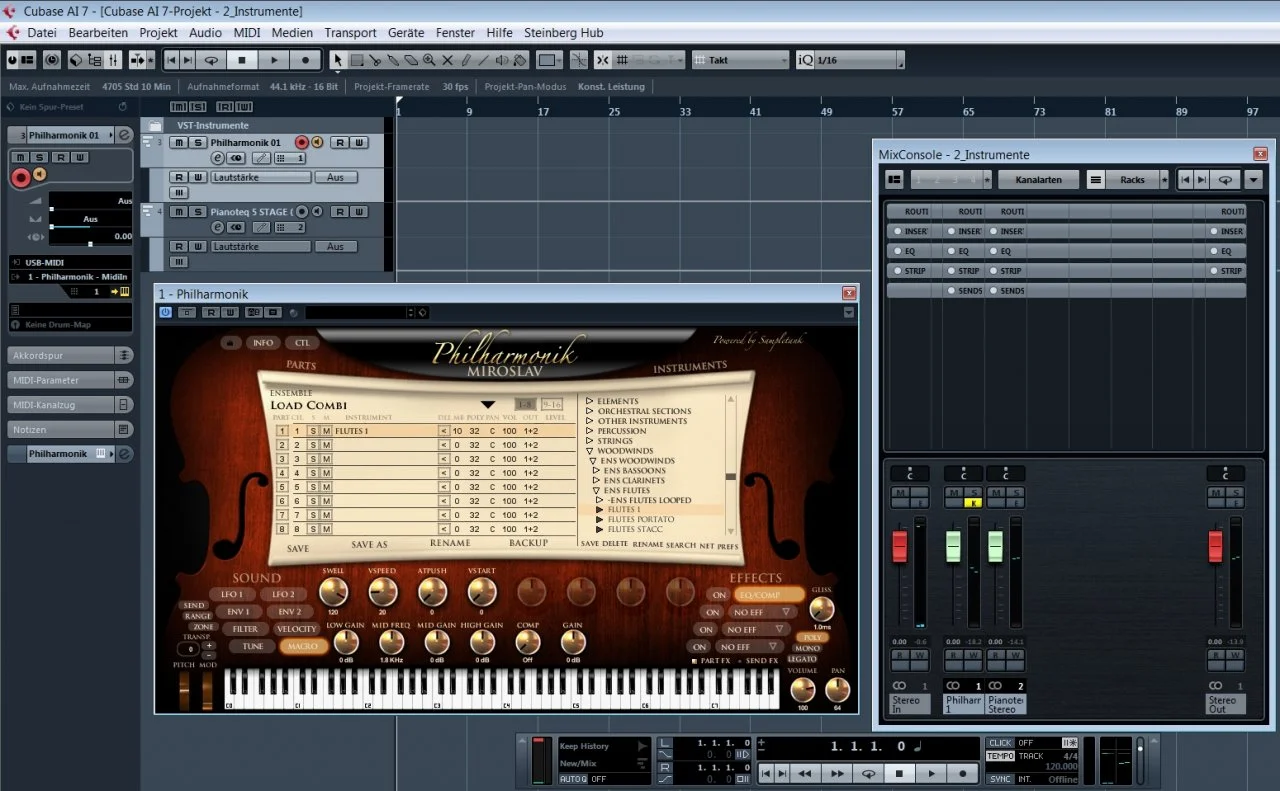Select the Draw pencil tool in toolbar
The image size is (1280, 791).
tap(466, 60)
